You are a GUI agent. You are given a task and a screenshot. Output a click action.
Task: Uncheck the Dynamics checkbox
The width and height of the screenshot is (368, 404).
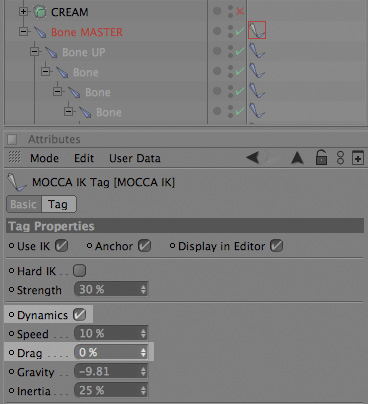coord(79,314)
